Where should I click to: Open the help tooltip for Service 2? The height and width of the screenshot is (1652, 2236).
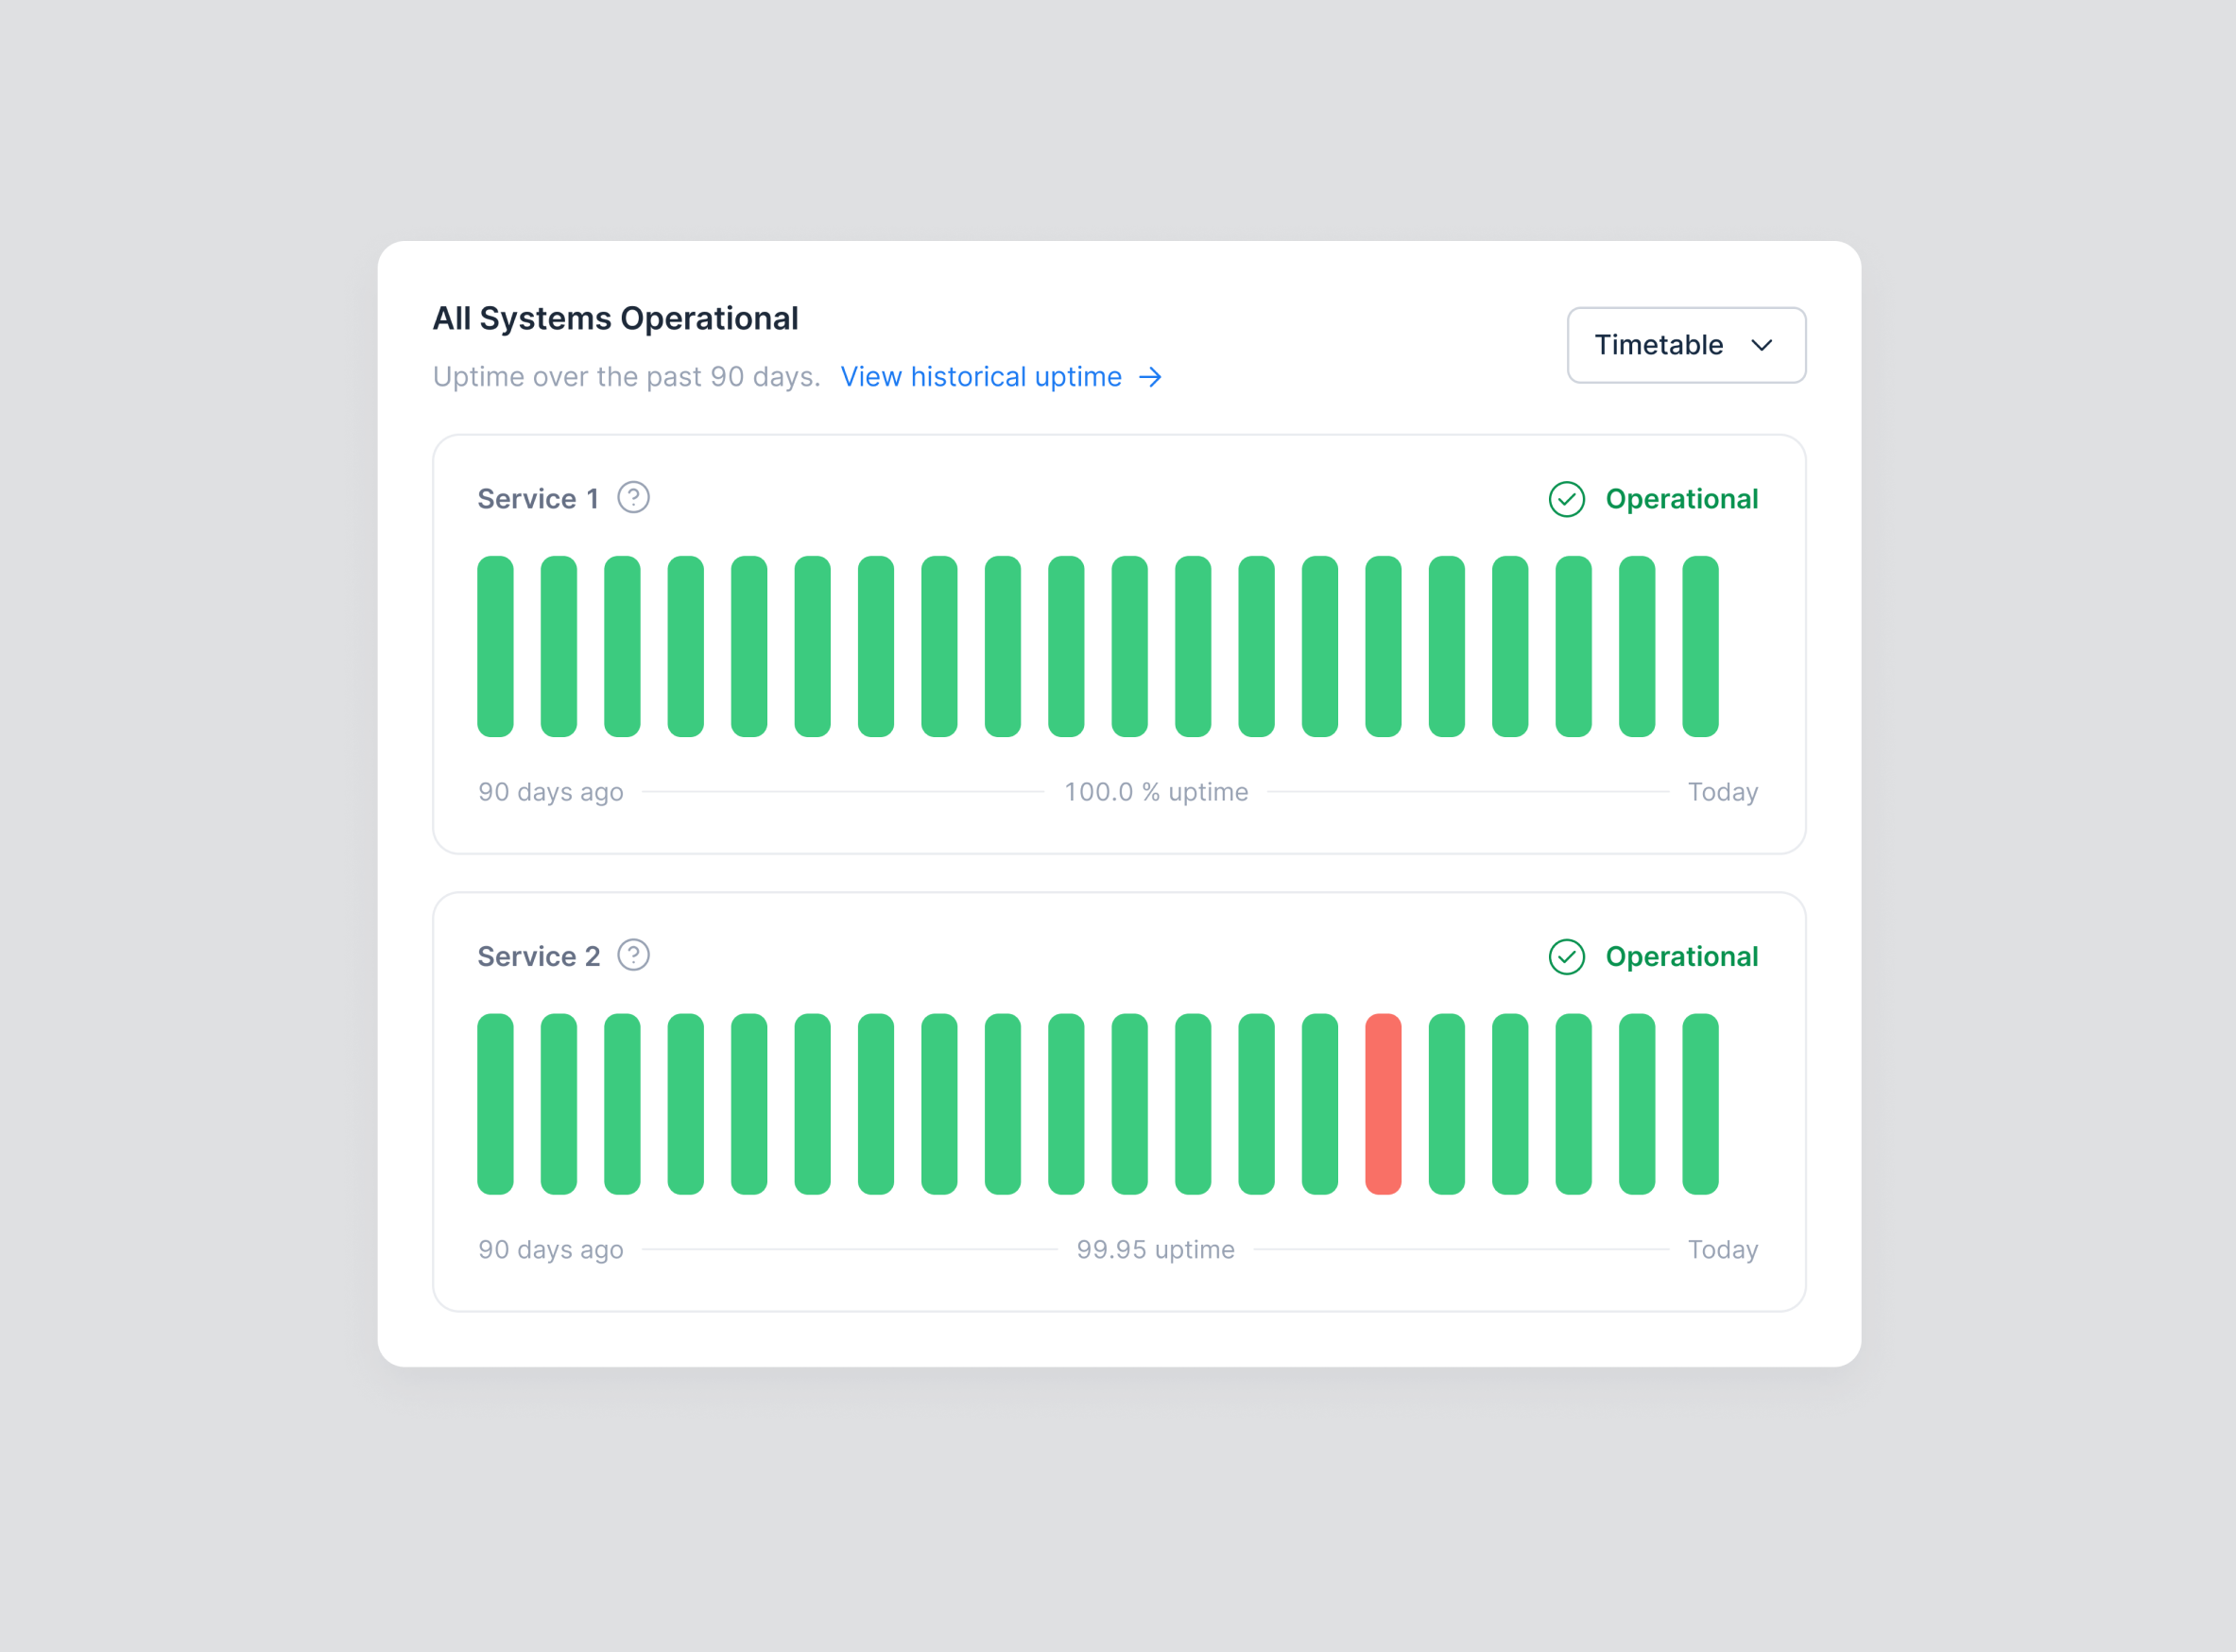click(x=634, y=955)
